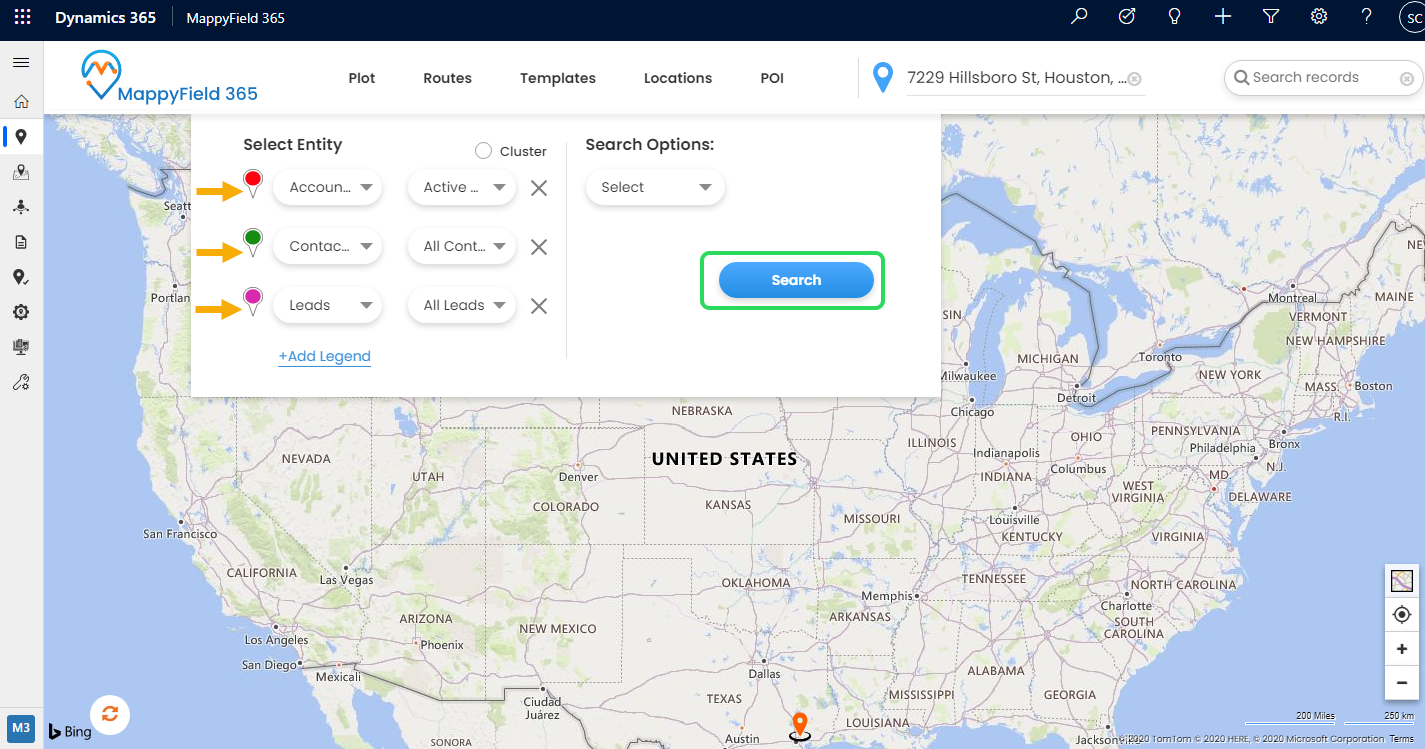Open the task flow target icon
The image size is (1425, 749).
[1127, 16]
